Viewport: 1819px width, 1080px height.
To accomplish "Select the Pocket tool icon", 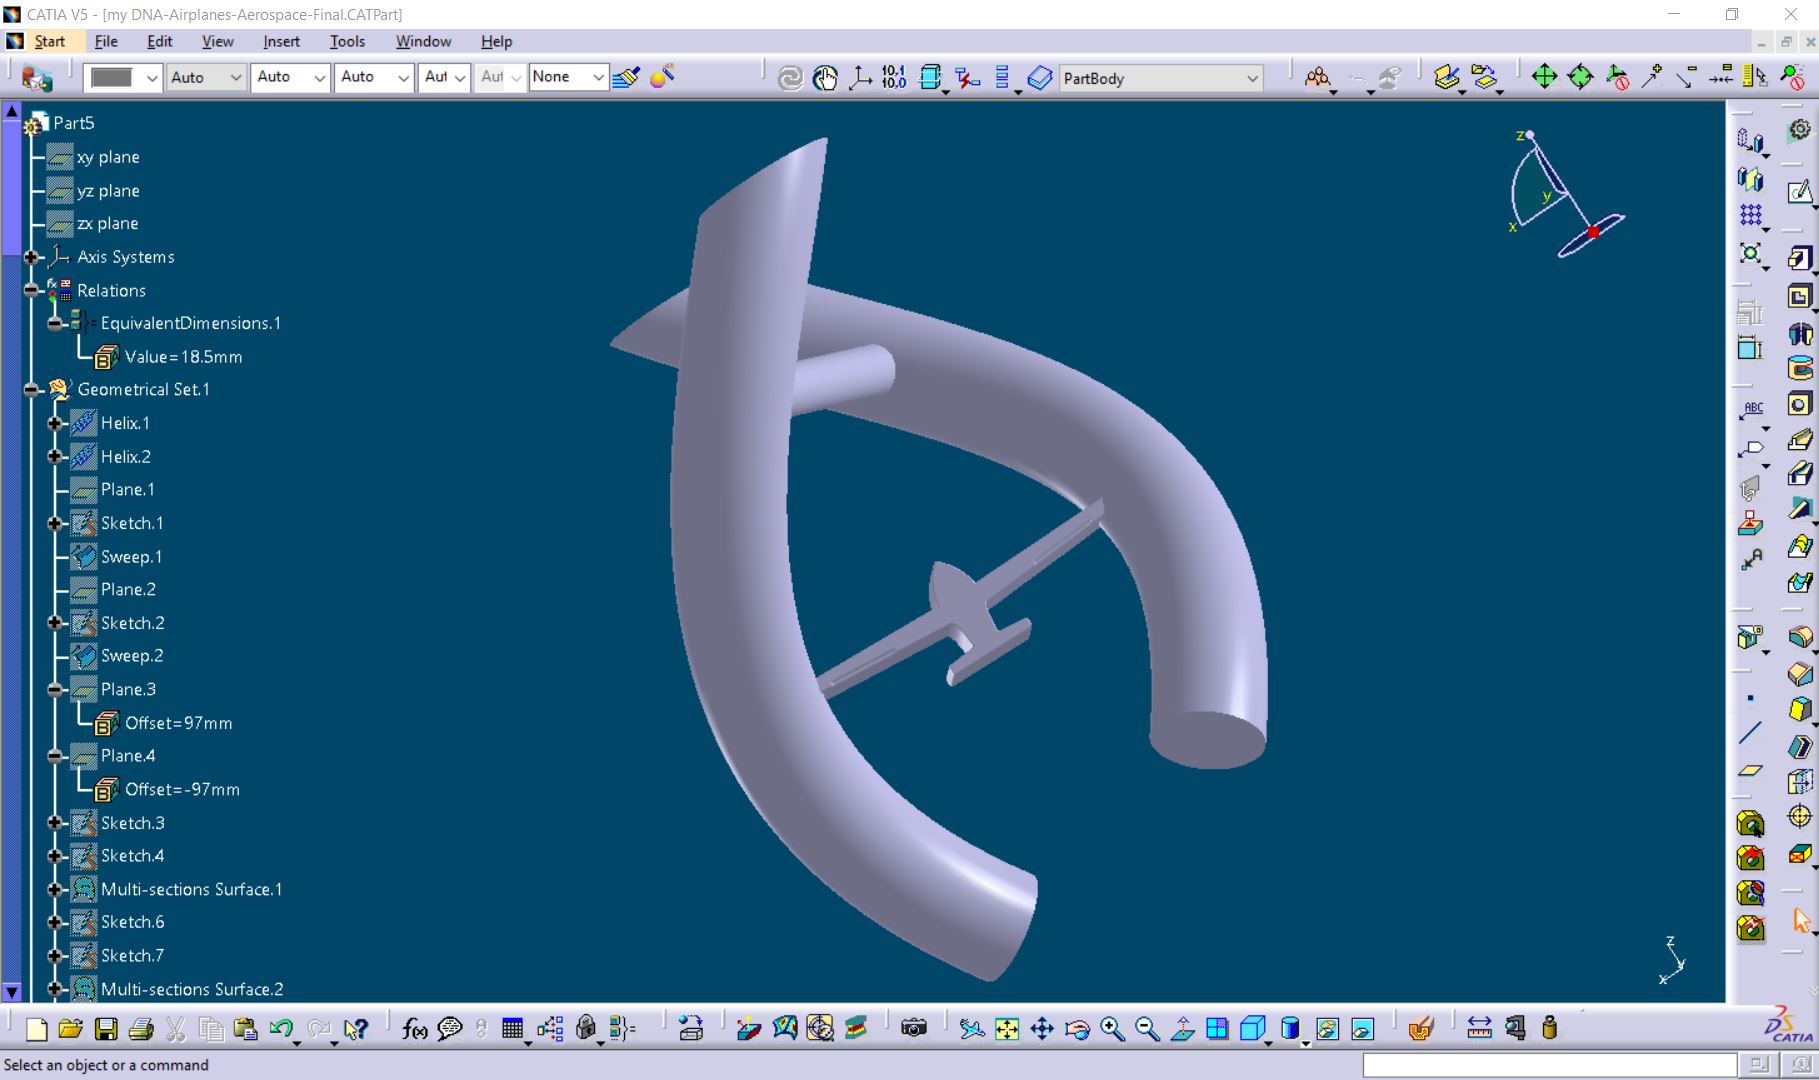I will point(1800,297).
